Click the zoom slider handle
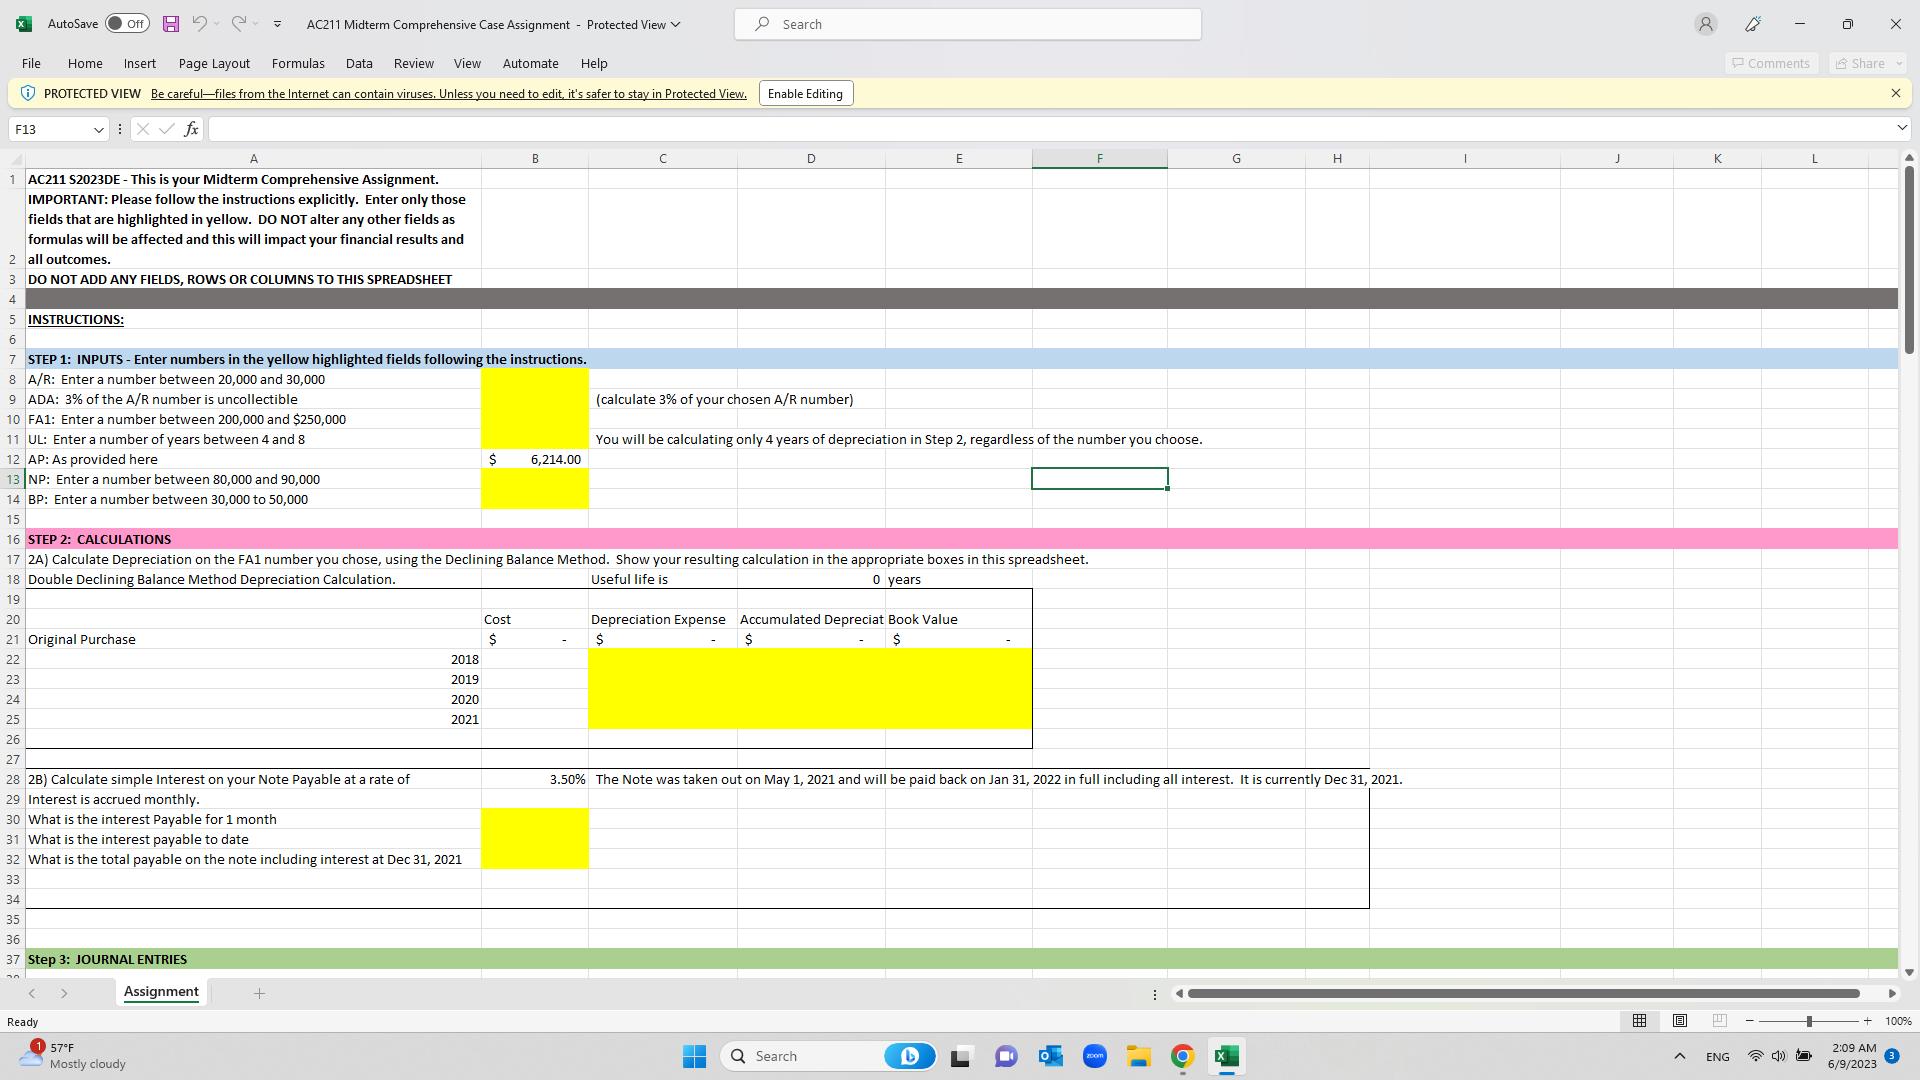 1808,1021
